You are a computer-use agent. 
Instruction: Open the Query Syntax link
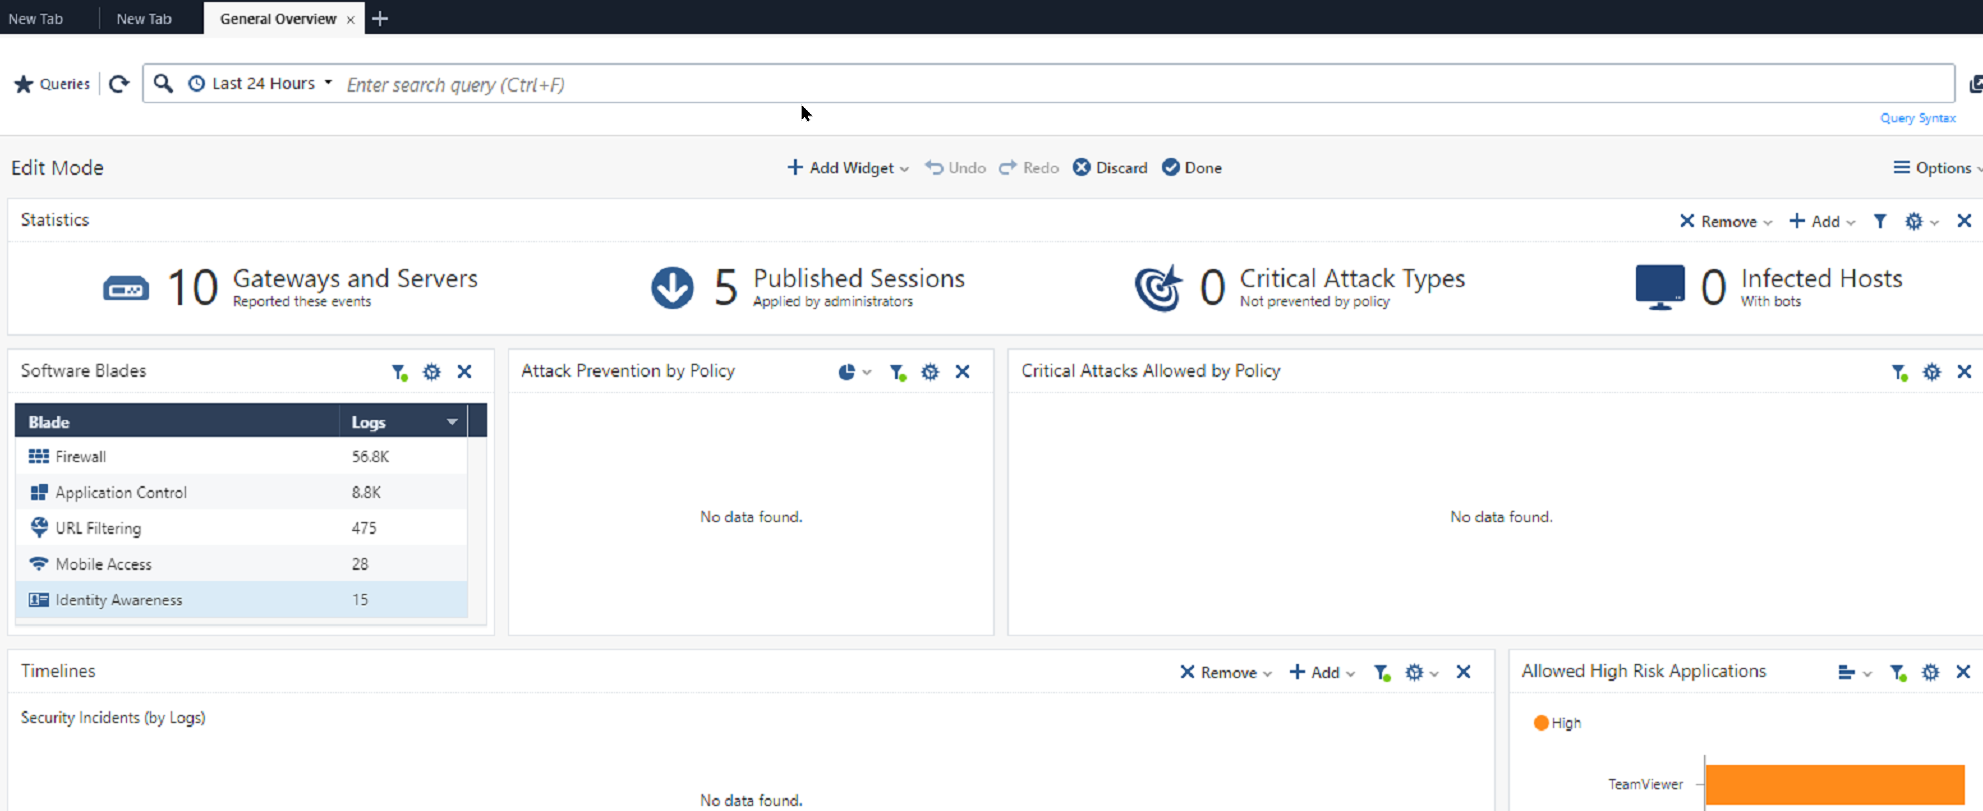tap(1917, 118)
